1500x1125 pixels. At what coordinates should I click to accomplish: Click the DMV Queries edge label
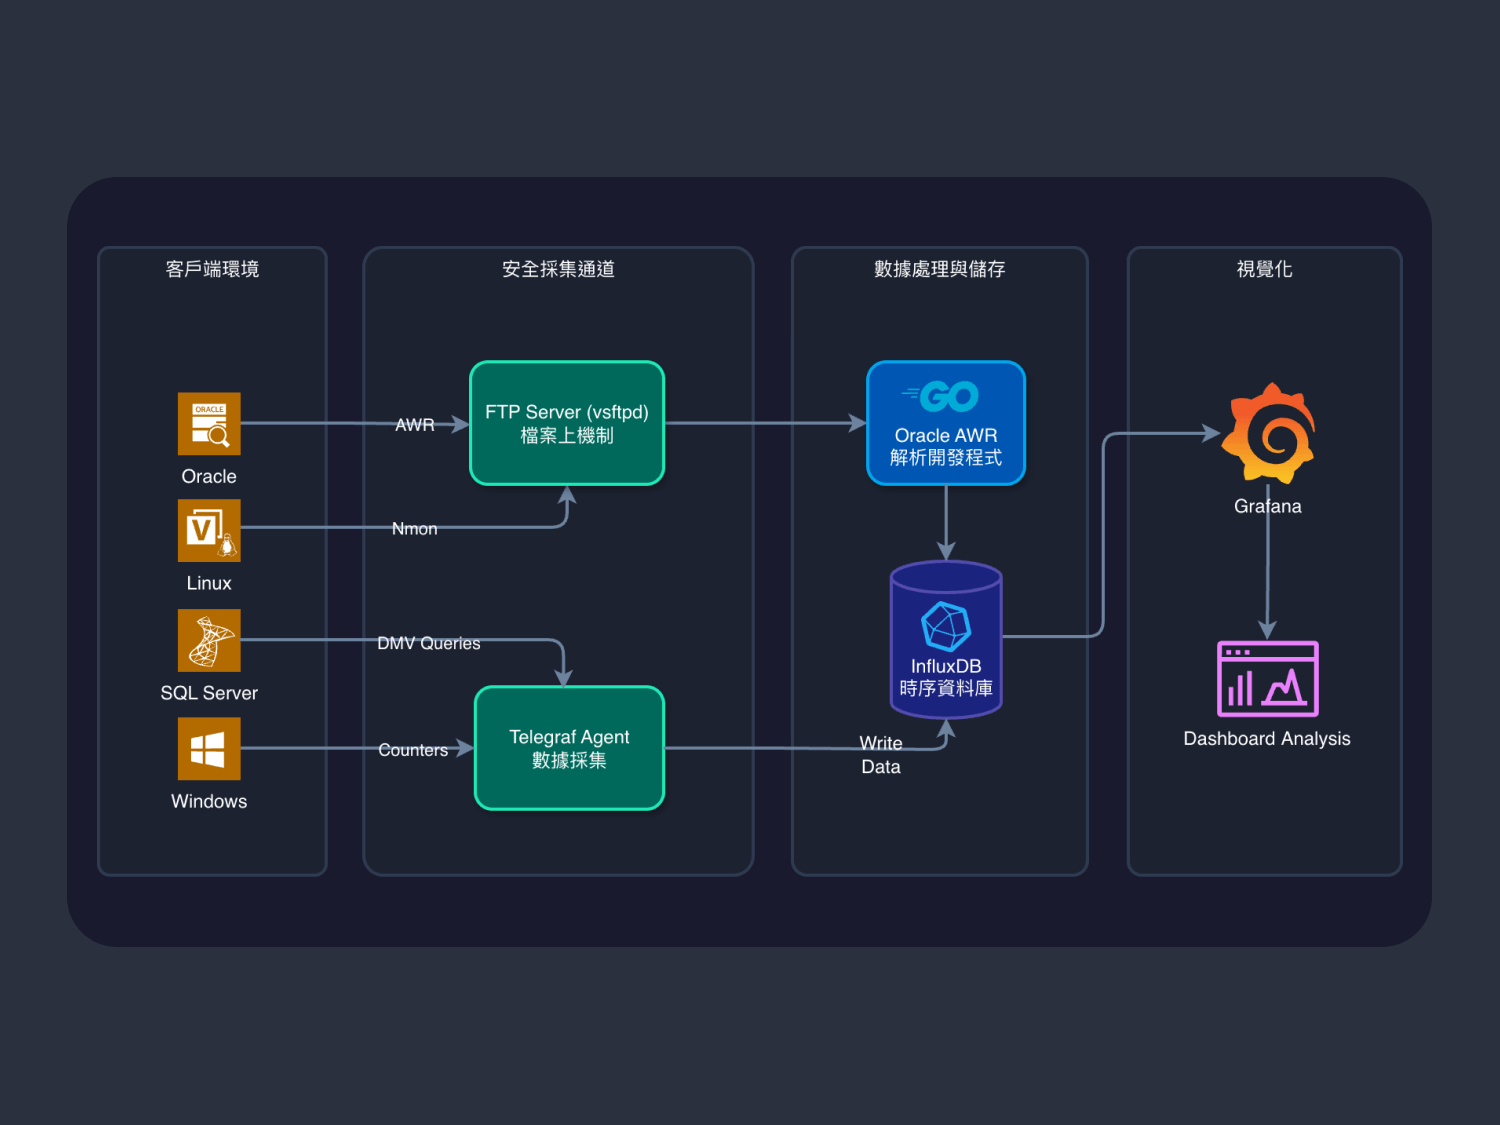coord(429,643)
